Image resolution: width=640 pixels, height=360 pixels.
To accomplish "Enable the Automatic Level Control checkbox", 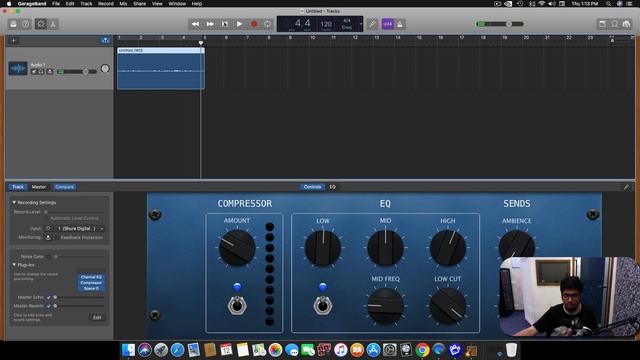I will pos(47,218).
